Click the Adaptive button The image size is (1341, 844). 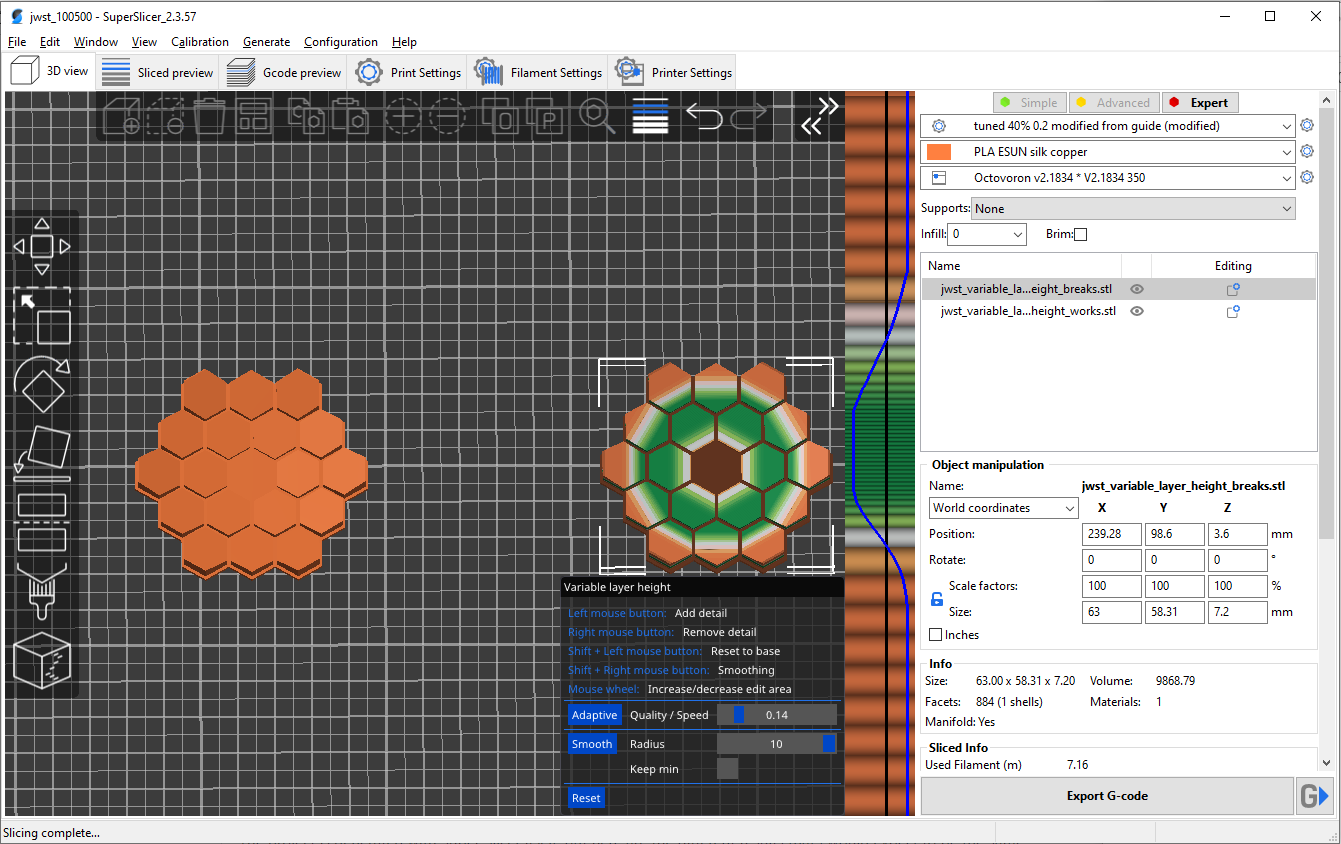pyautogui.click(x=595, y=715)
